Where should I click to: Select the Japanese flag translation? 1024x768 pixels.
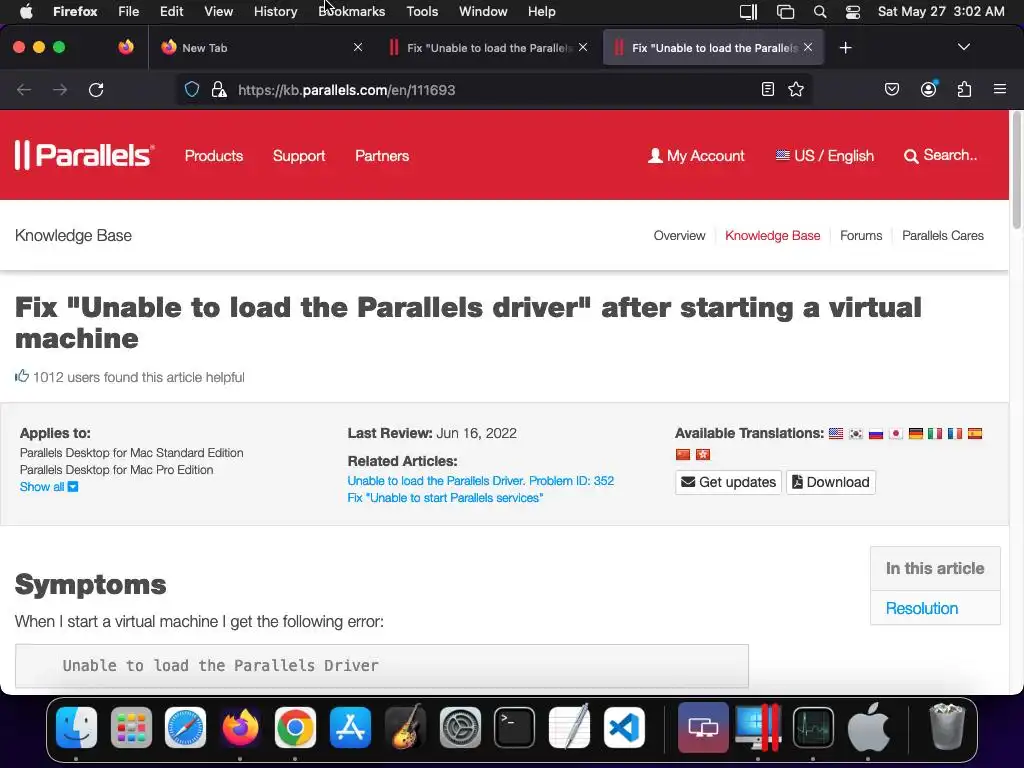896,434
